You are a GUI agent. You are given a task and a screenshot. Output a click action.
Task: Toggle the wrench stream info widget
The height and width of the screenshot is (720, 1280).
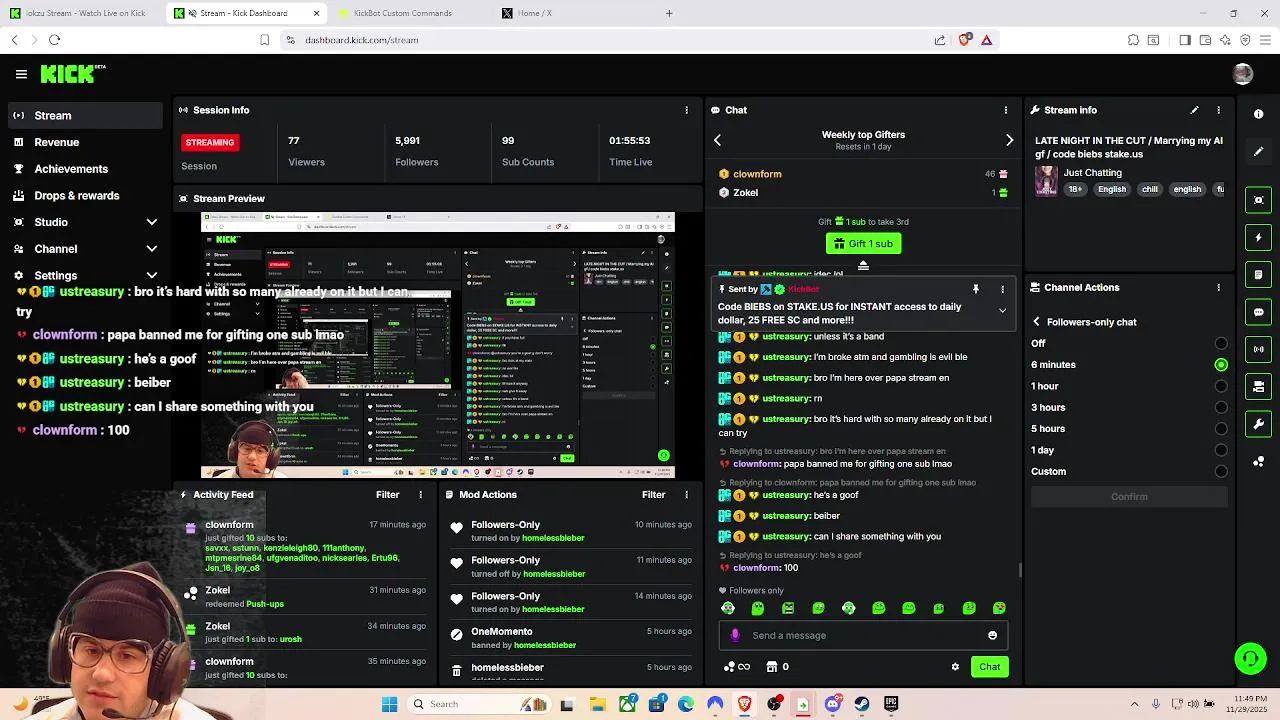[x=1259, y=424]
